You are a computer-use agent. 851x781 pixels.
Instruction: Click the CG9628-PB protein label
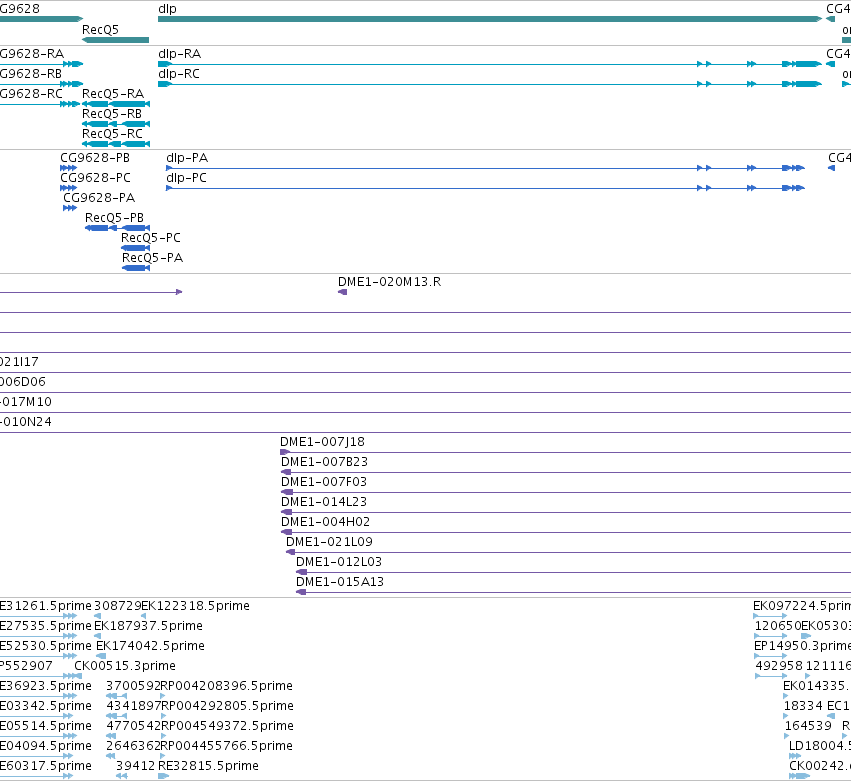point(95,158)
